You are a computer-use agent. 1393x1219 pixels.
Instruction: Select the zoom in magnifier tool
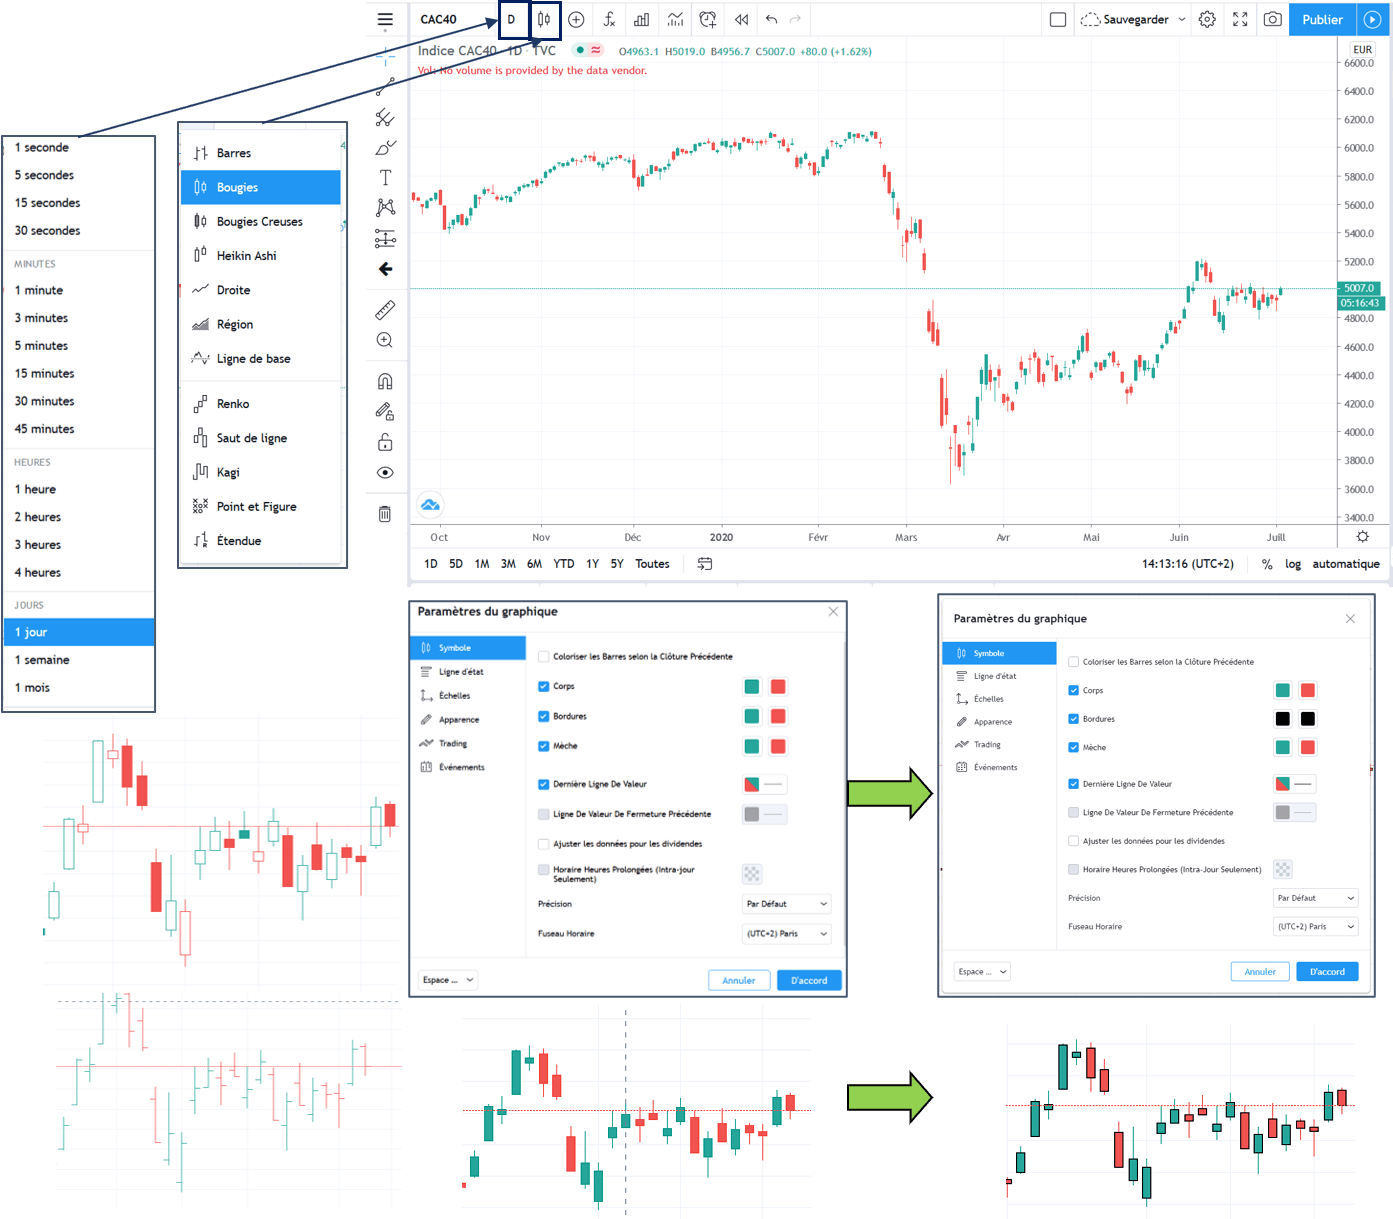[x=385, y=340]
